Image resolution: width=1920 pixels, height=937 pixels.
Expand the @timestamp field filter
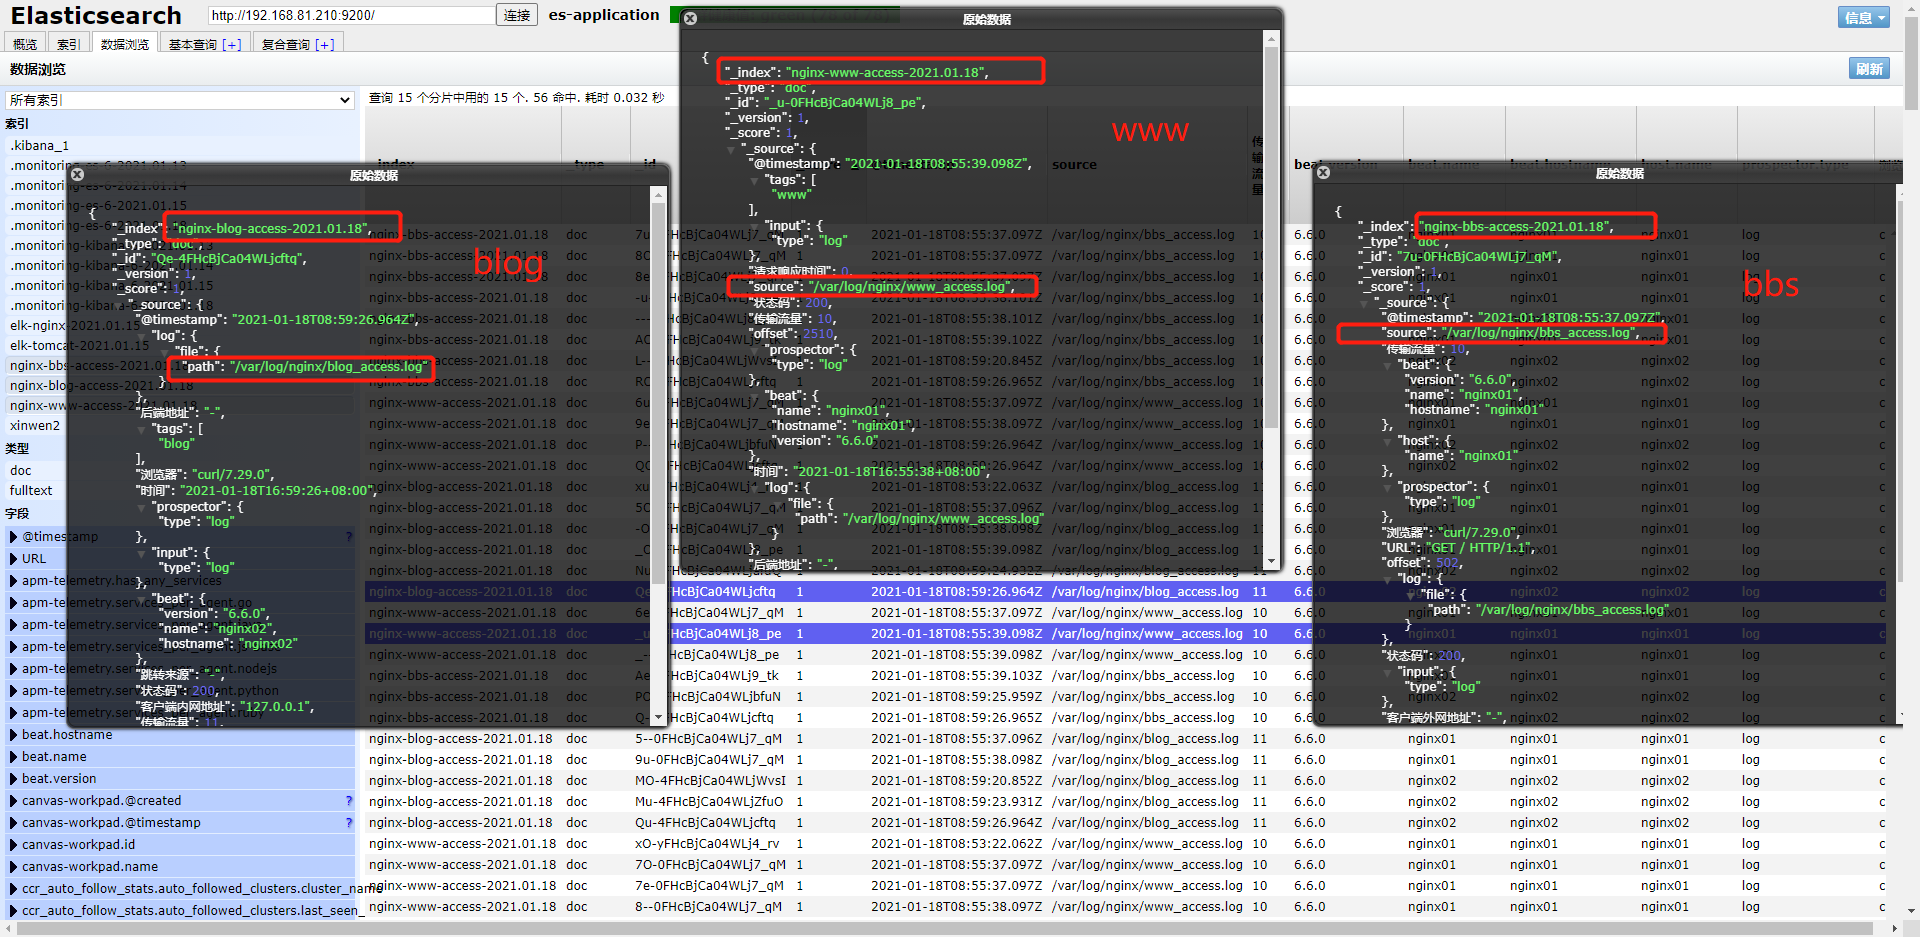[14, 537]
